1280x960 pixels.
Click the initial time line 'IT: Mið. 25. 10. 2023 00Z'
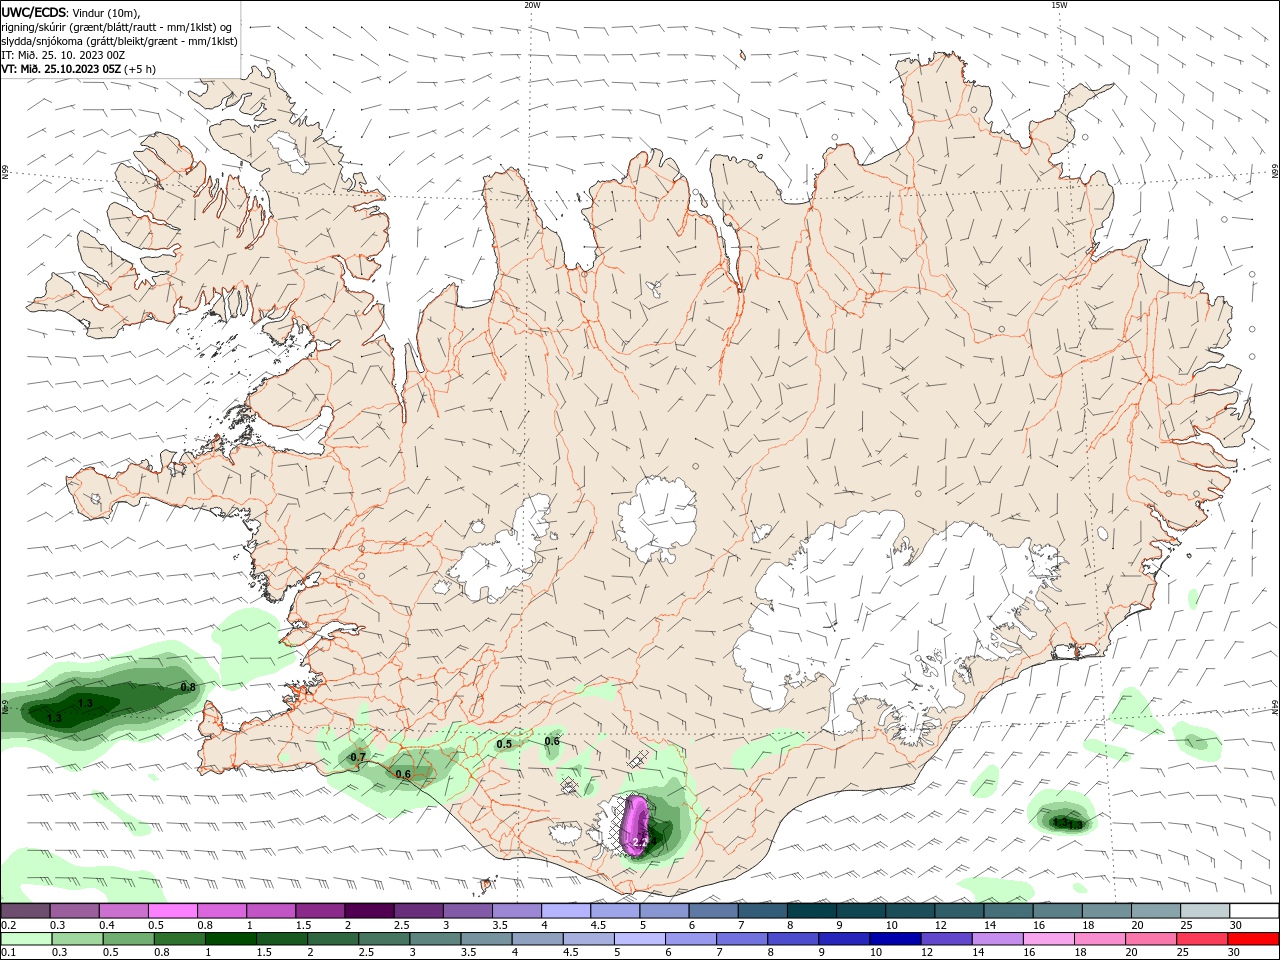pyautogui.click(x=63, y=55)
